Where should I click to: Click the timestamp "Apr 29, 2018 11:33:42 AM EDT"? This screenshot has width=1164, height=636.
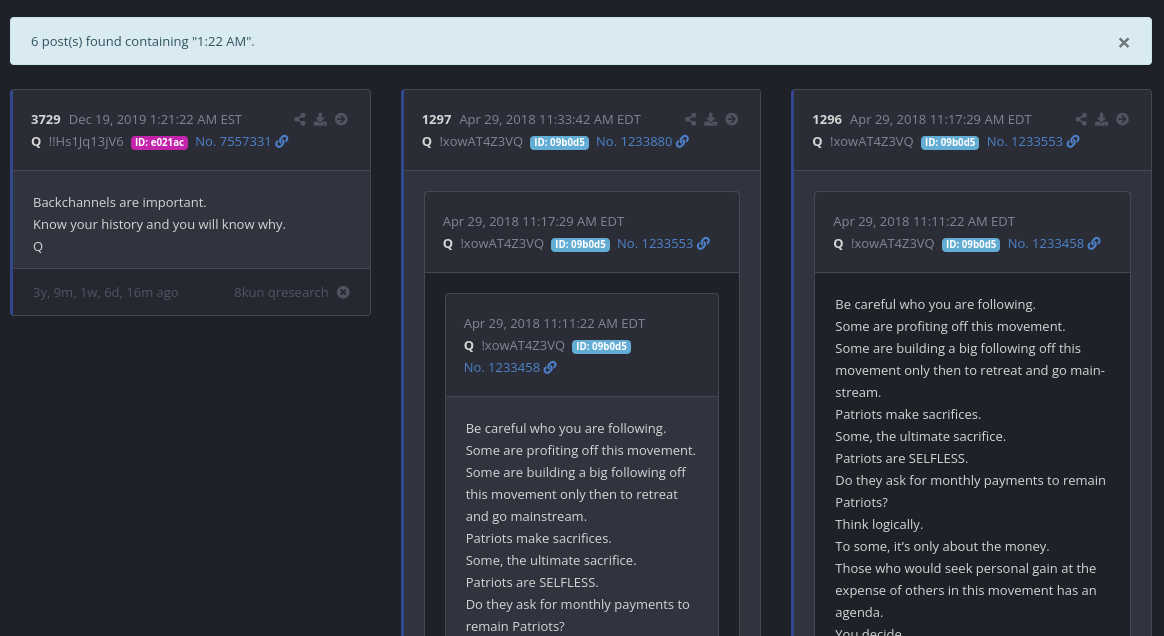[x=550, y=119]
